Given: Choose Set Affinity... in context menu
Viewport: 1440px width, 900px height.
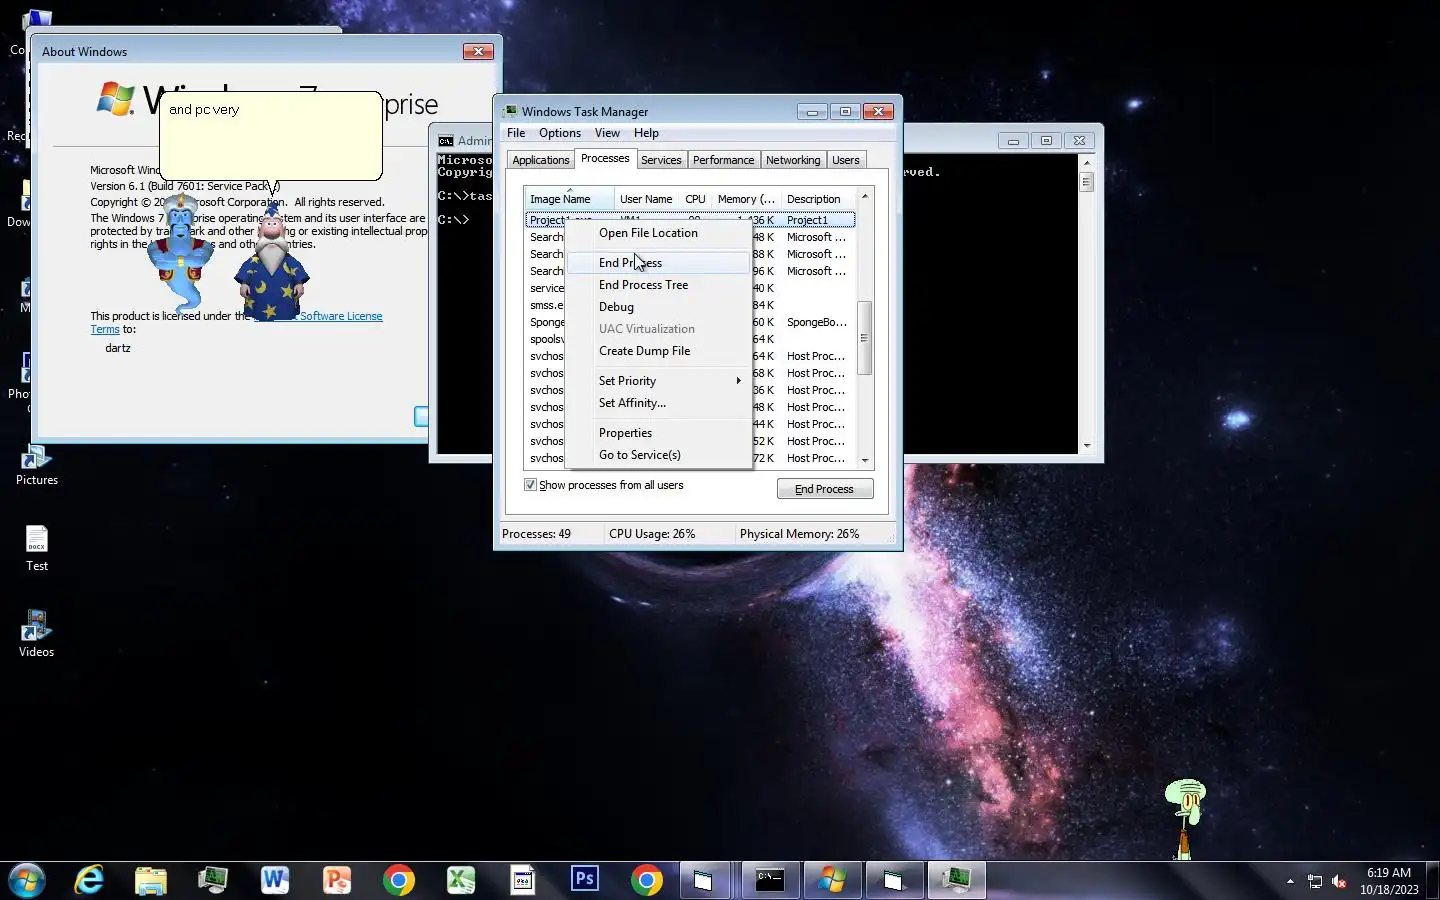Looking at the screenshot, I should point(658,403).
